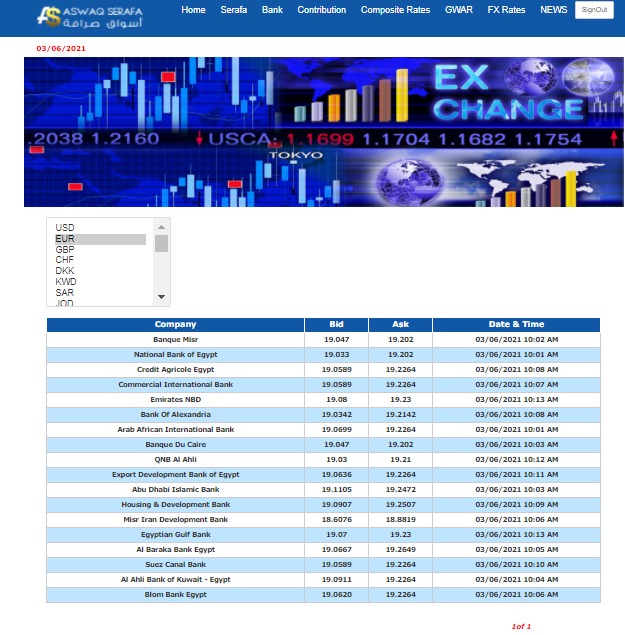Click Emirates NBD bid 19.08
625x635 pixels.
click(x=336, y=399)
